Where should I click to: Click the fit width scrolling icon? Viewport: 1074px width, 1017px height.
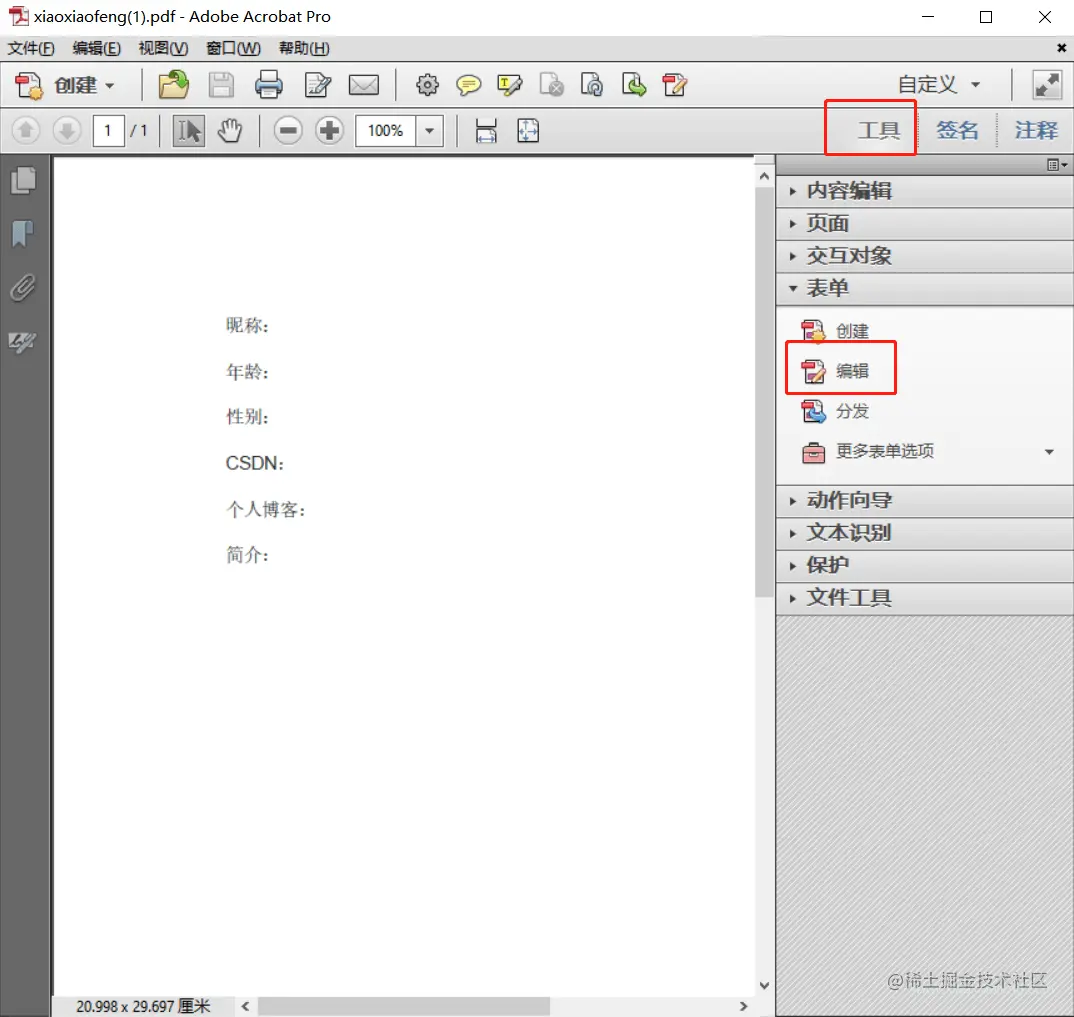486,130
